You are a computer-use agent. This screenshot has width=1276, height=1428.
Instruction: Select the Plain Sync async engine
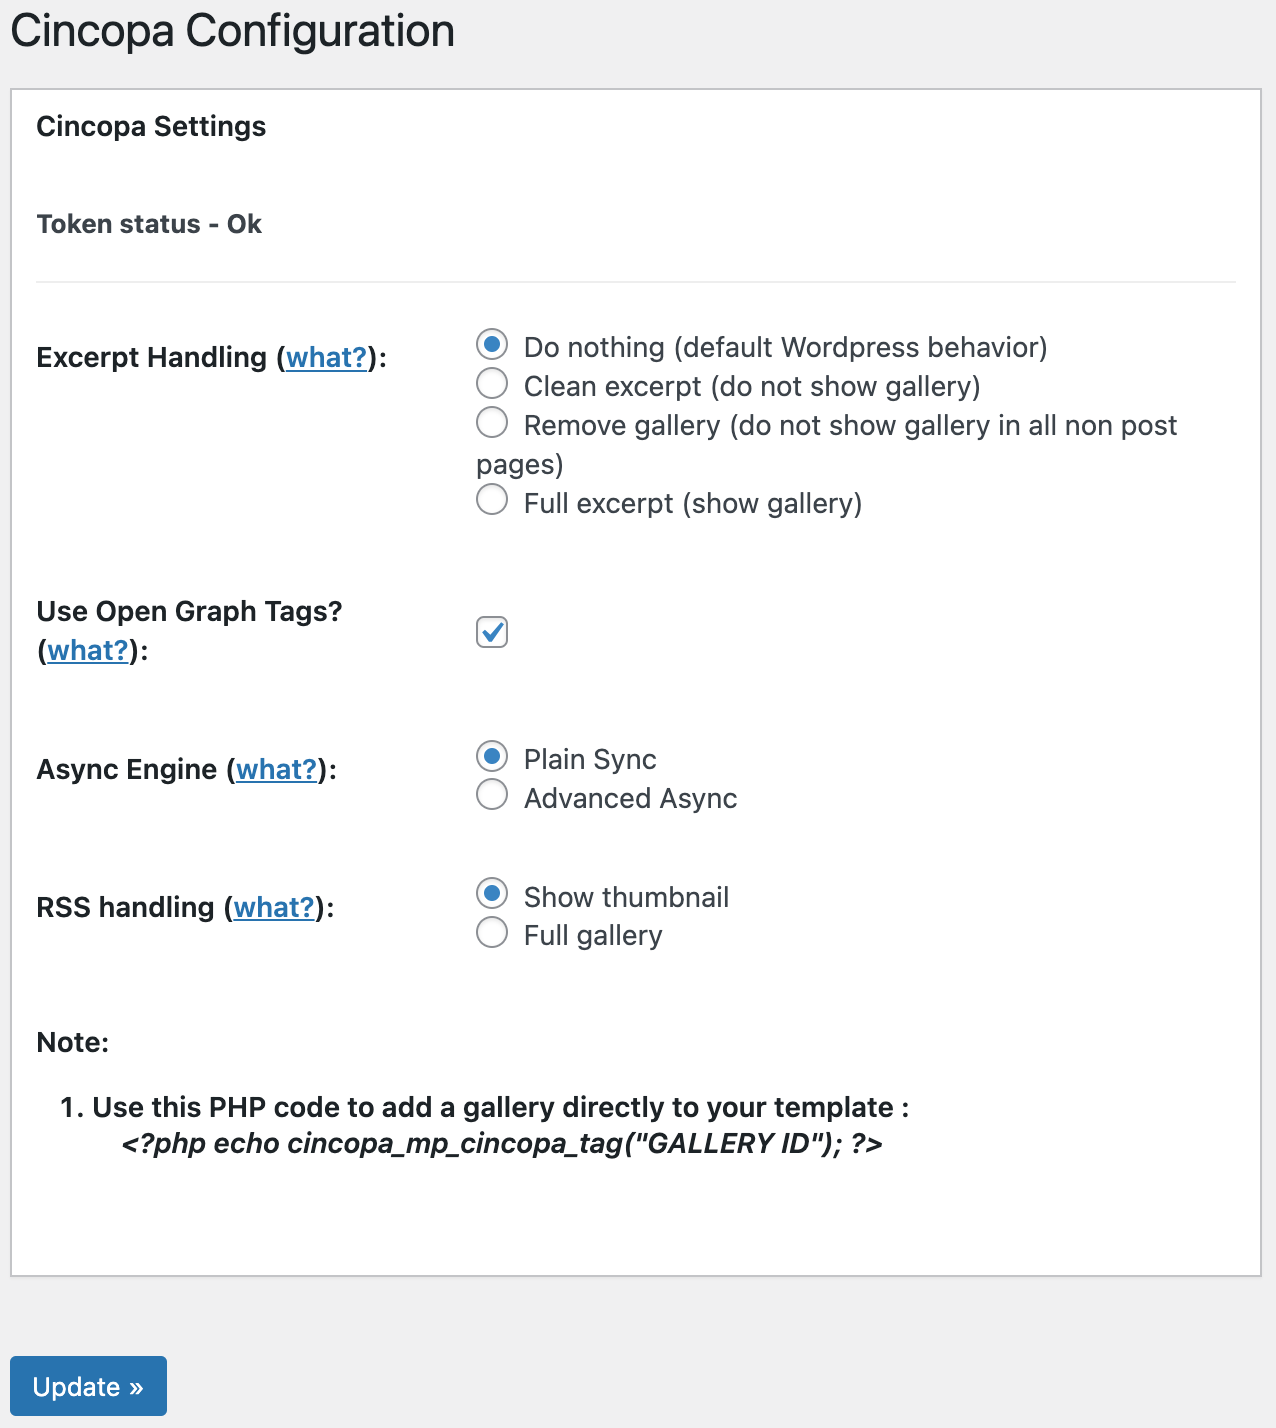click(492, 757)
